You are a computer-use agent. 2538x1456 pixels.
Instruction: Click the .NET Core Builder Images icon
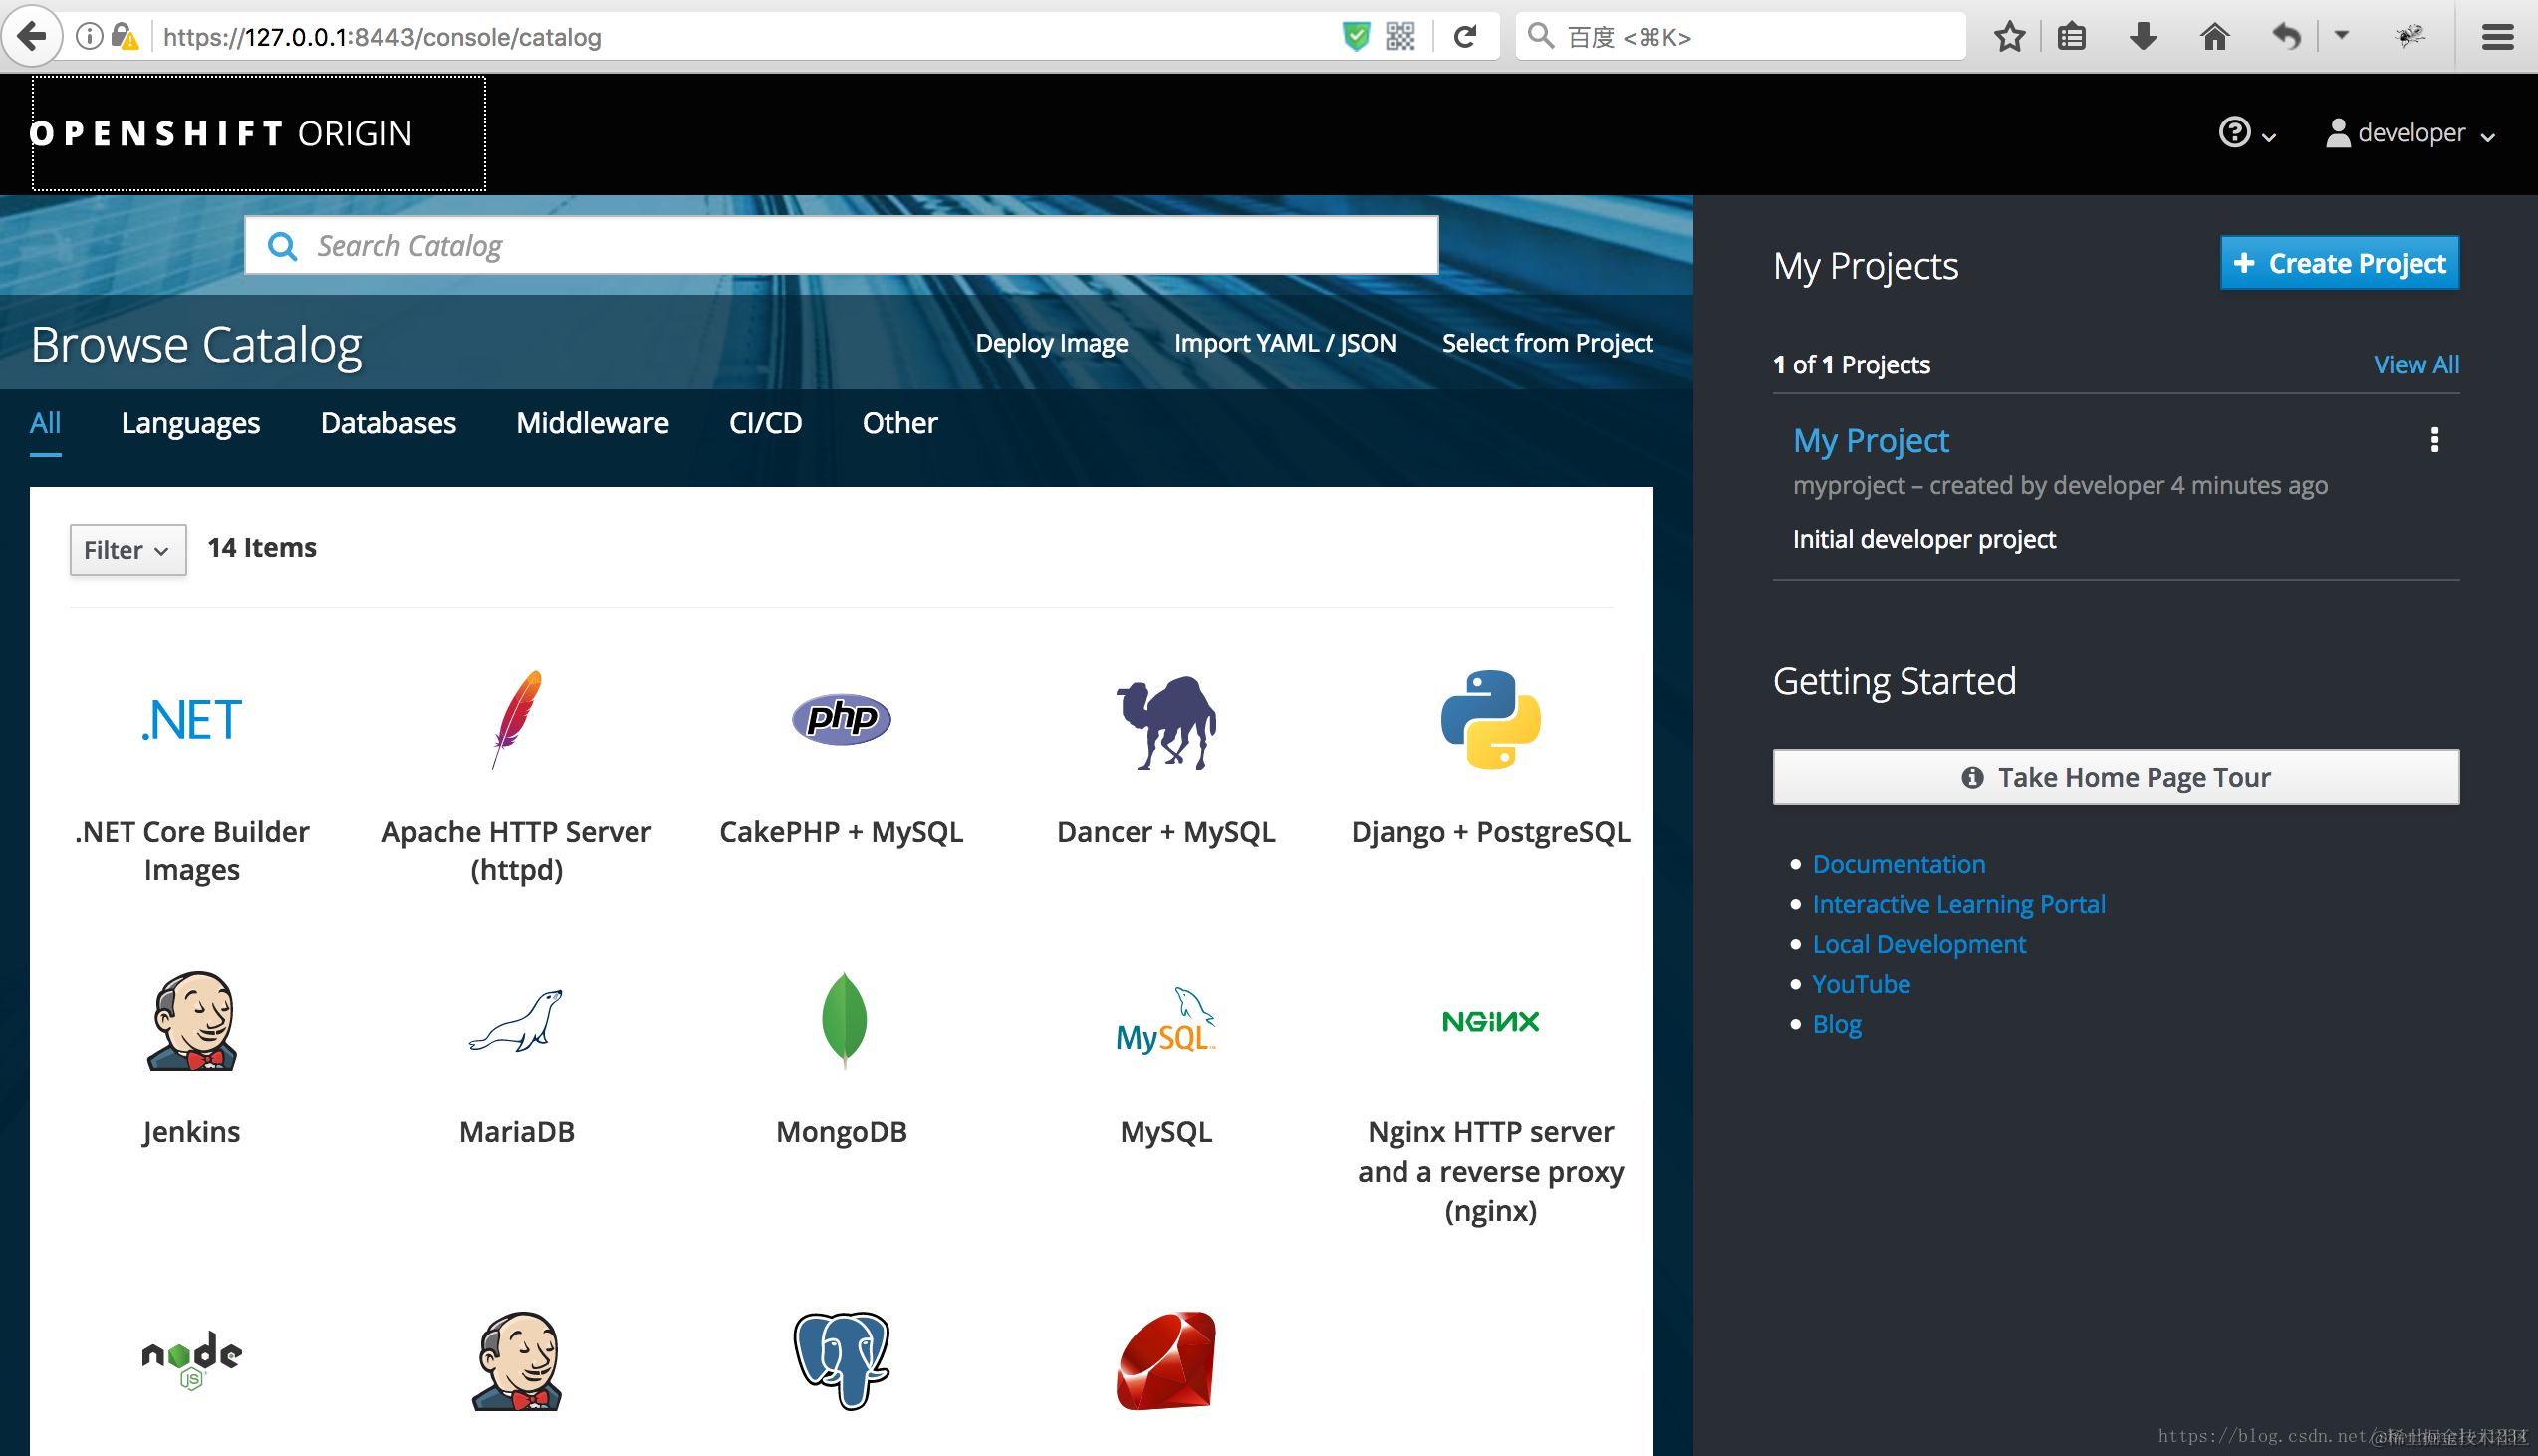(191, 720)
